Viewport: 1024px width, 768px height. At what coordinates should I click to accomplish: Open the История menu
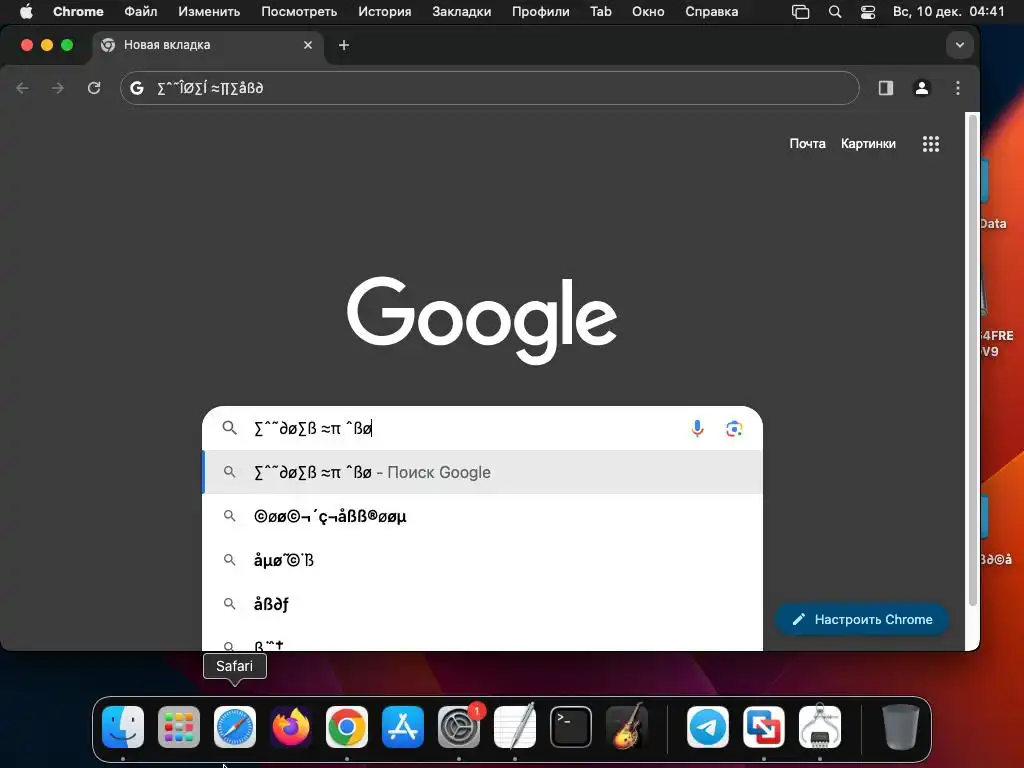385,12
